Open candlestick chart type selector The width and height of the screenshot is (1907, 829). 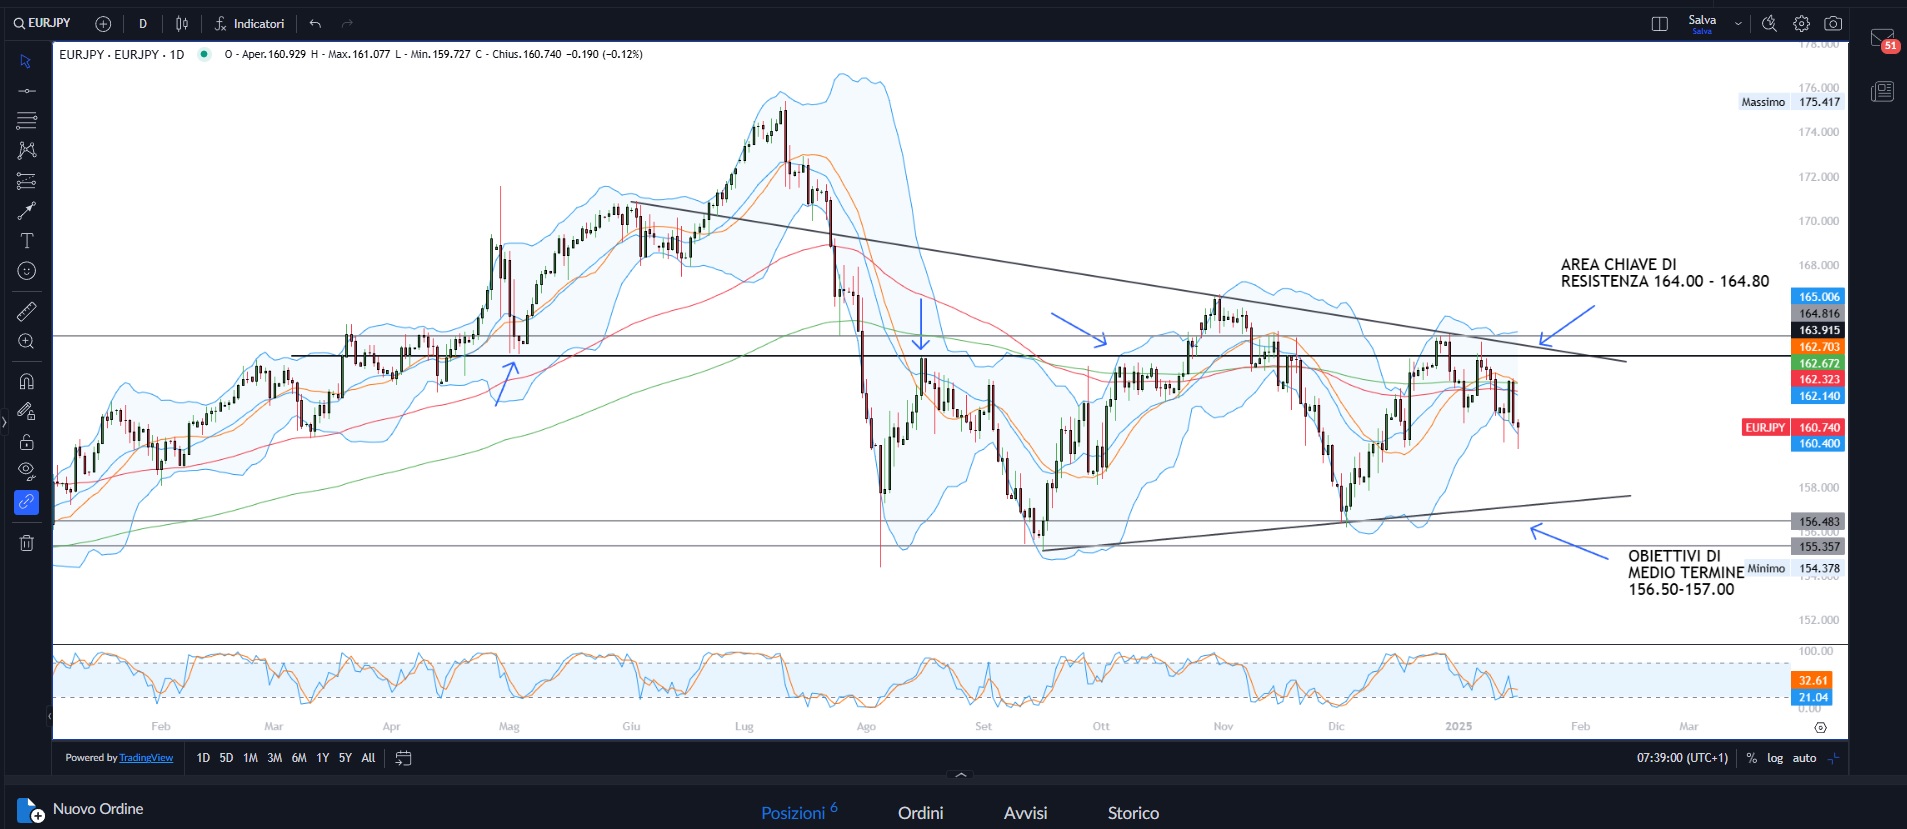[182, 24]
